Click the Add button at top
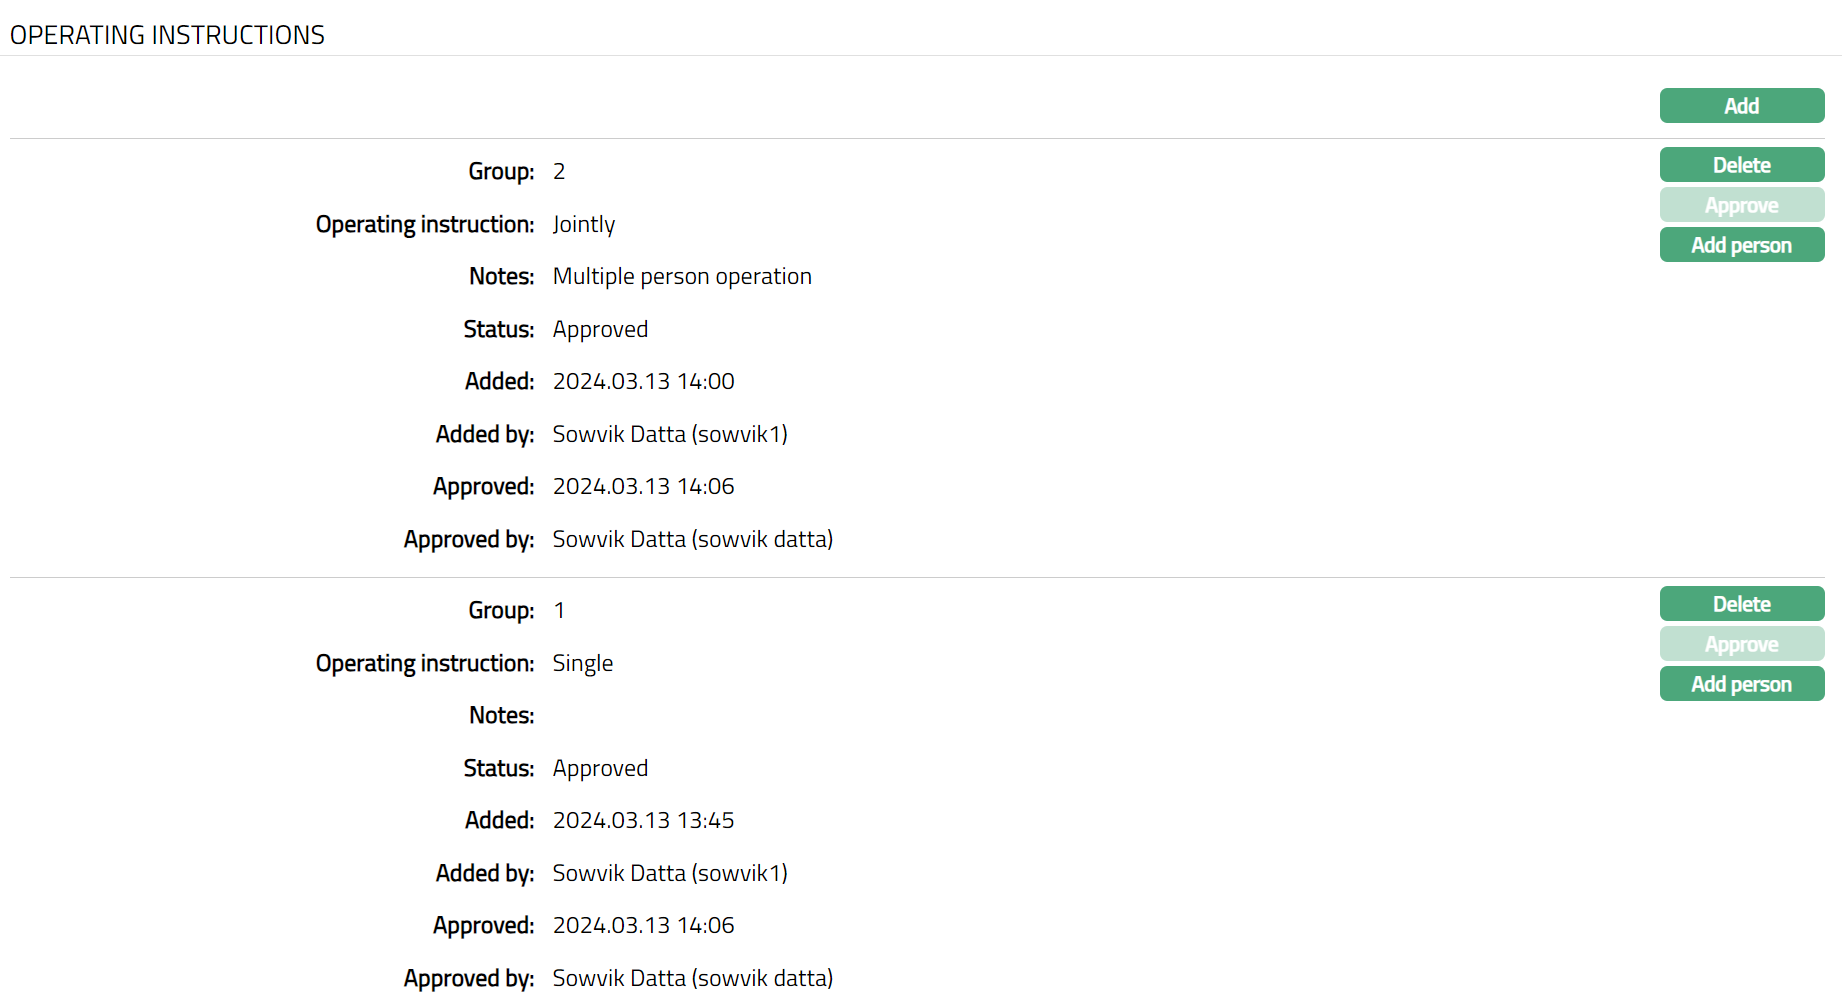1842x1008 pixels. pyautogui.click(x=1741, y=106)
